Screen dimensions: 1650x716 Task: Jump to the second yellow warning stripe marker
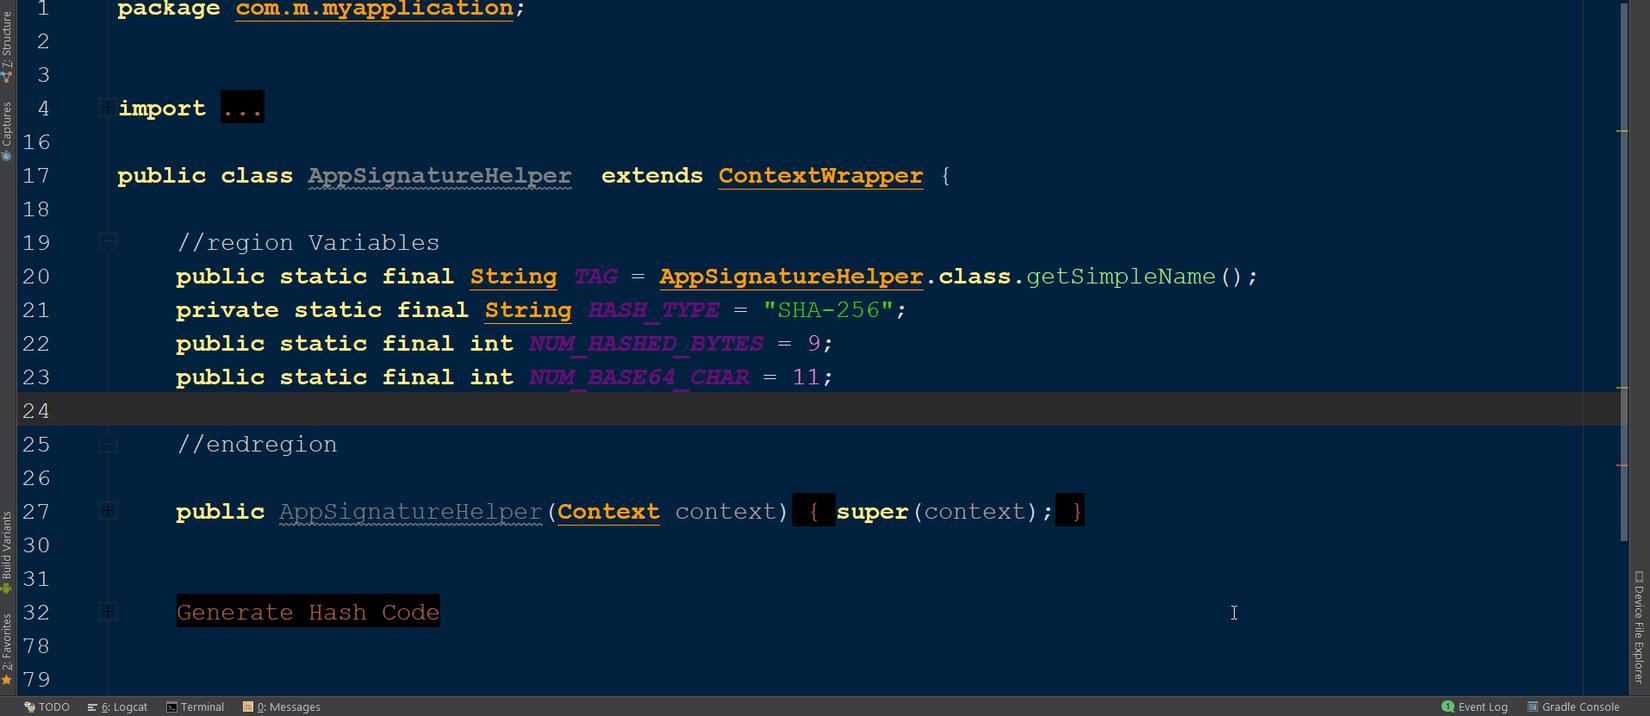coord(1622,388)
